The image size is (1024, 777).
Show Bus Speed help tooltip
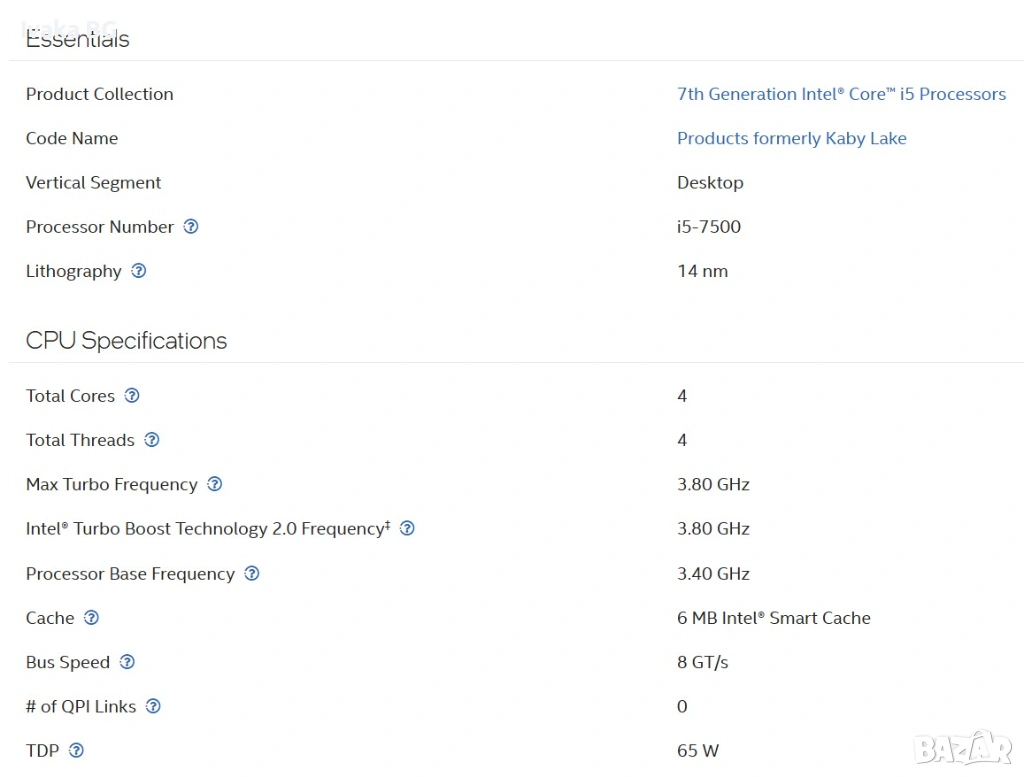tap(127, 662)
